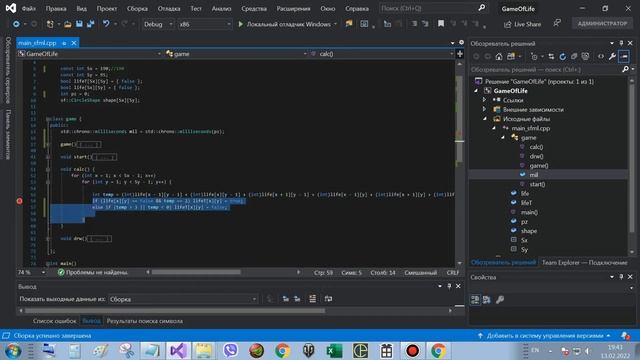Open the 74 % zoom dropdown
This screenshot has height=360, width=640.
tap(32, 272)
